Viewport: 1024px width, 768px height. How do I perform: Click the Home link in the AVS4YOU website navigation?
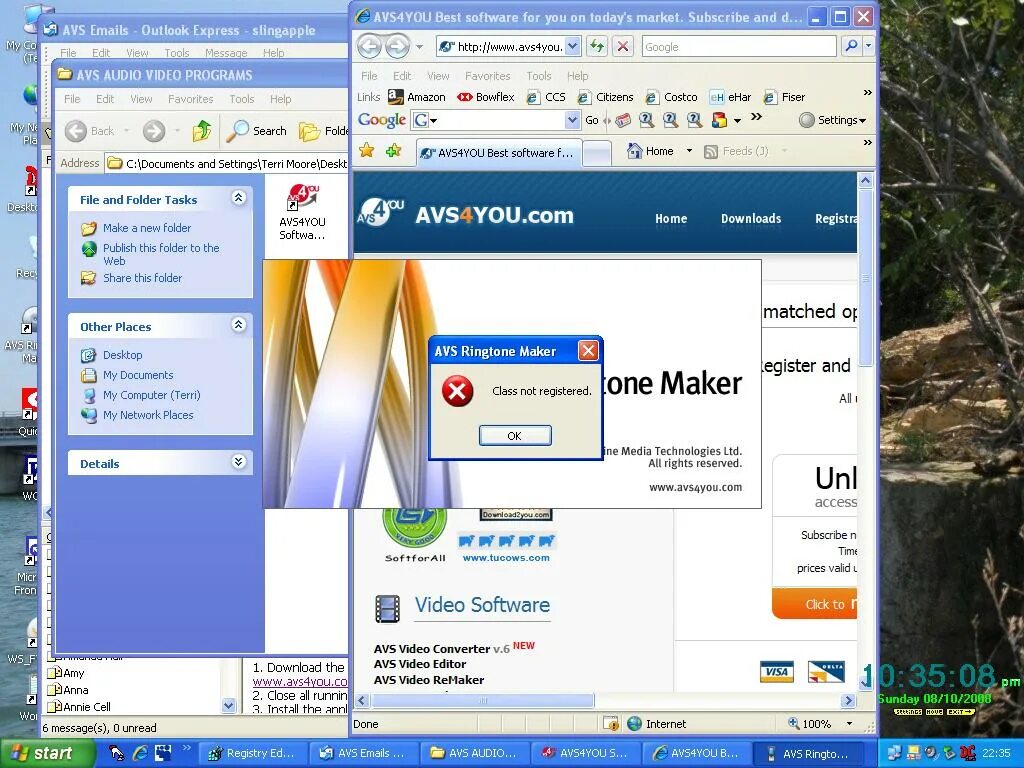(671, 219)
